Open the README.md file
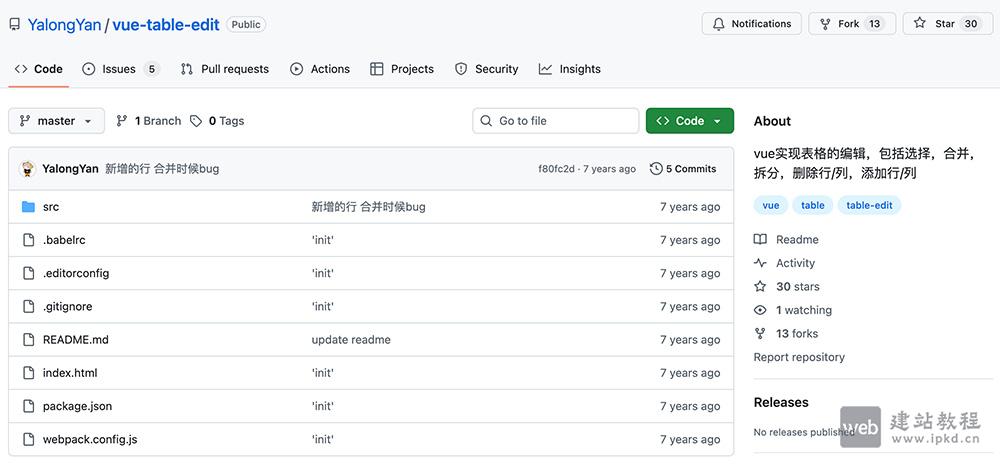Screen dimensions: 1000x466 (x=76, y=340)
